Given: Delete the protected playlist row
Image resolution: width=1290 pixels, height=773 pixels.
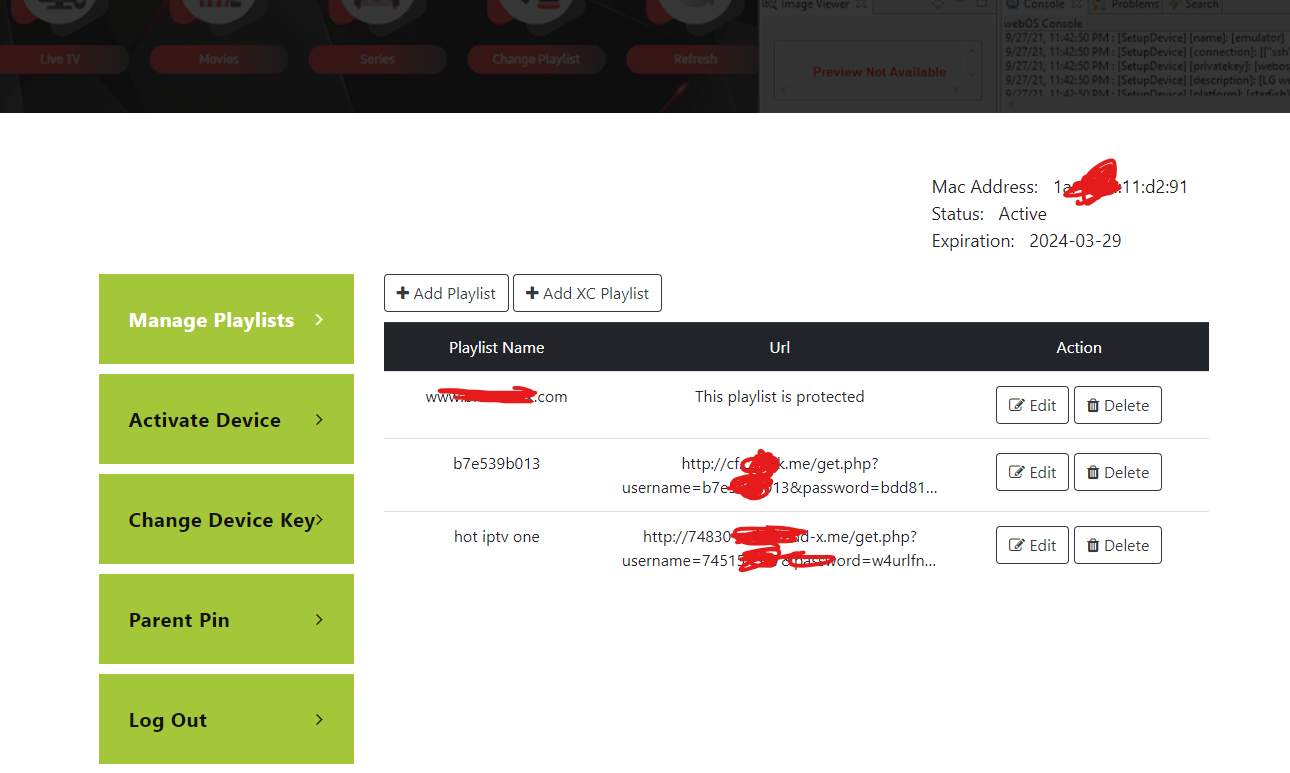Looking at the screenshot, I should click(x=1118, y=405).
